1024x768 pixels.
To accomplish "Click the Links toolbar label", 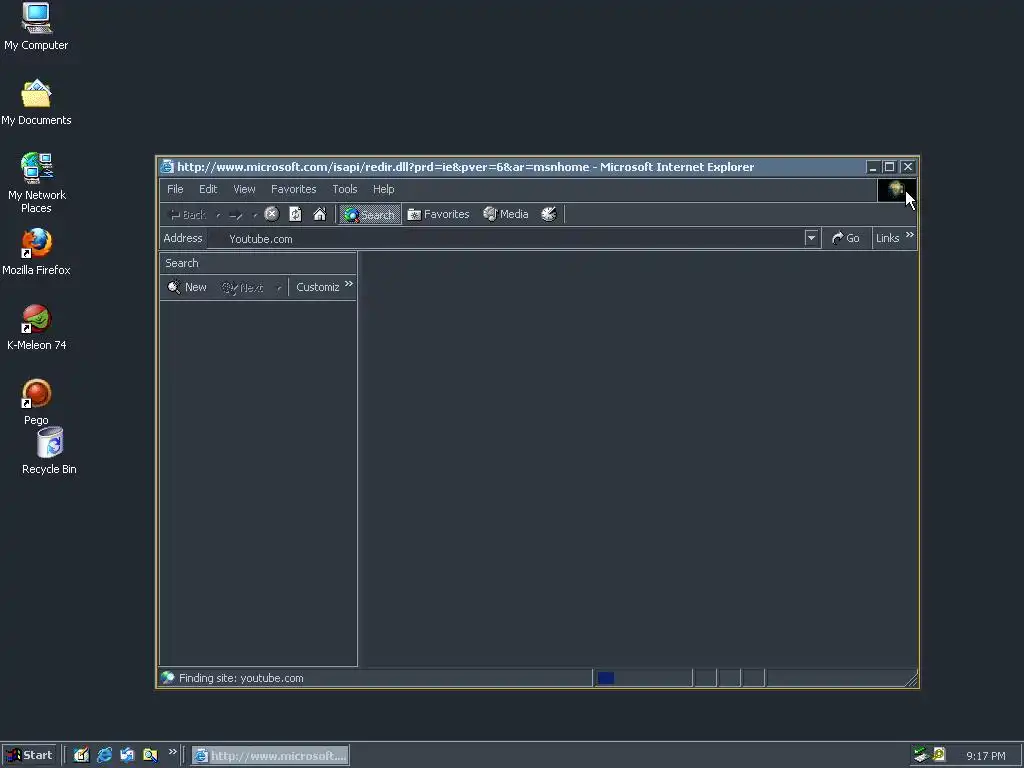I will [x=888, y=238].
